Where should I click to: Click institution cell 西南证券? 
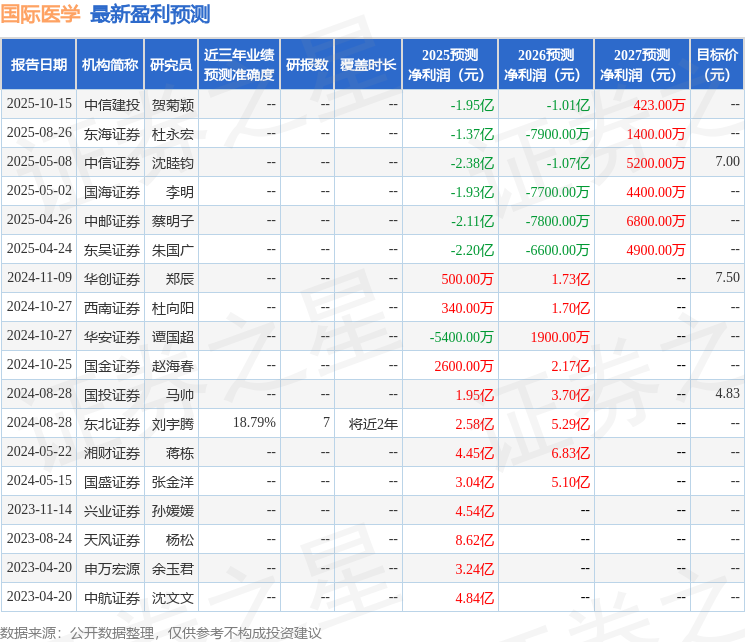coord(112,308)
